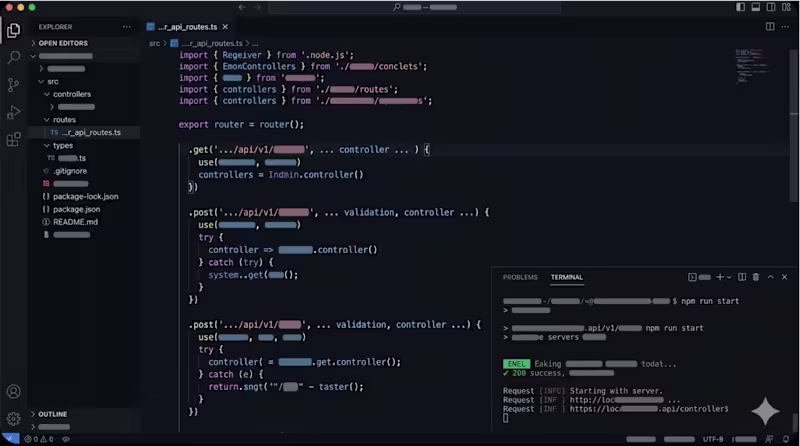Click the remote window status indicator
The image size is (800, 446).
(10, 439)
